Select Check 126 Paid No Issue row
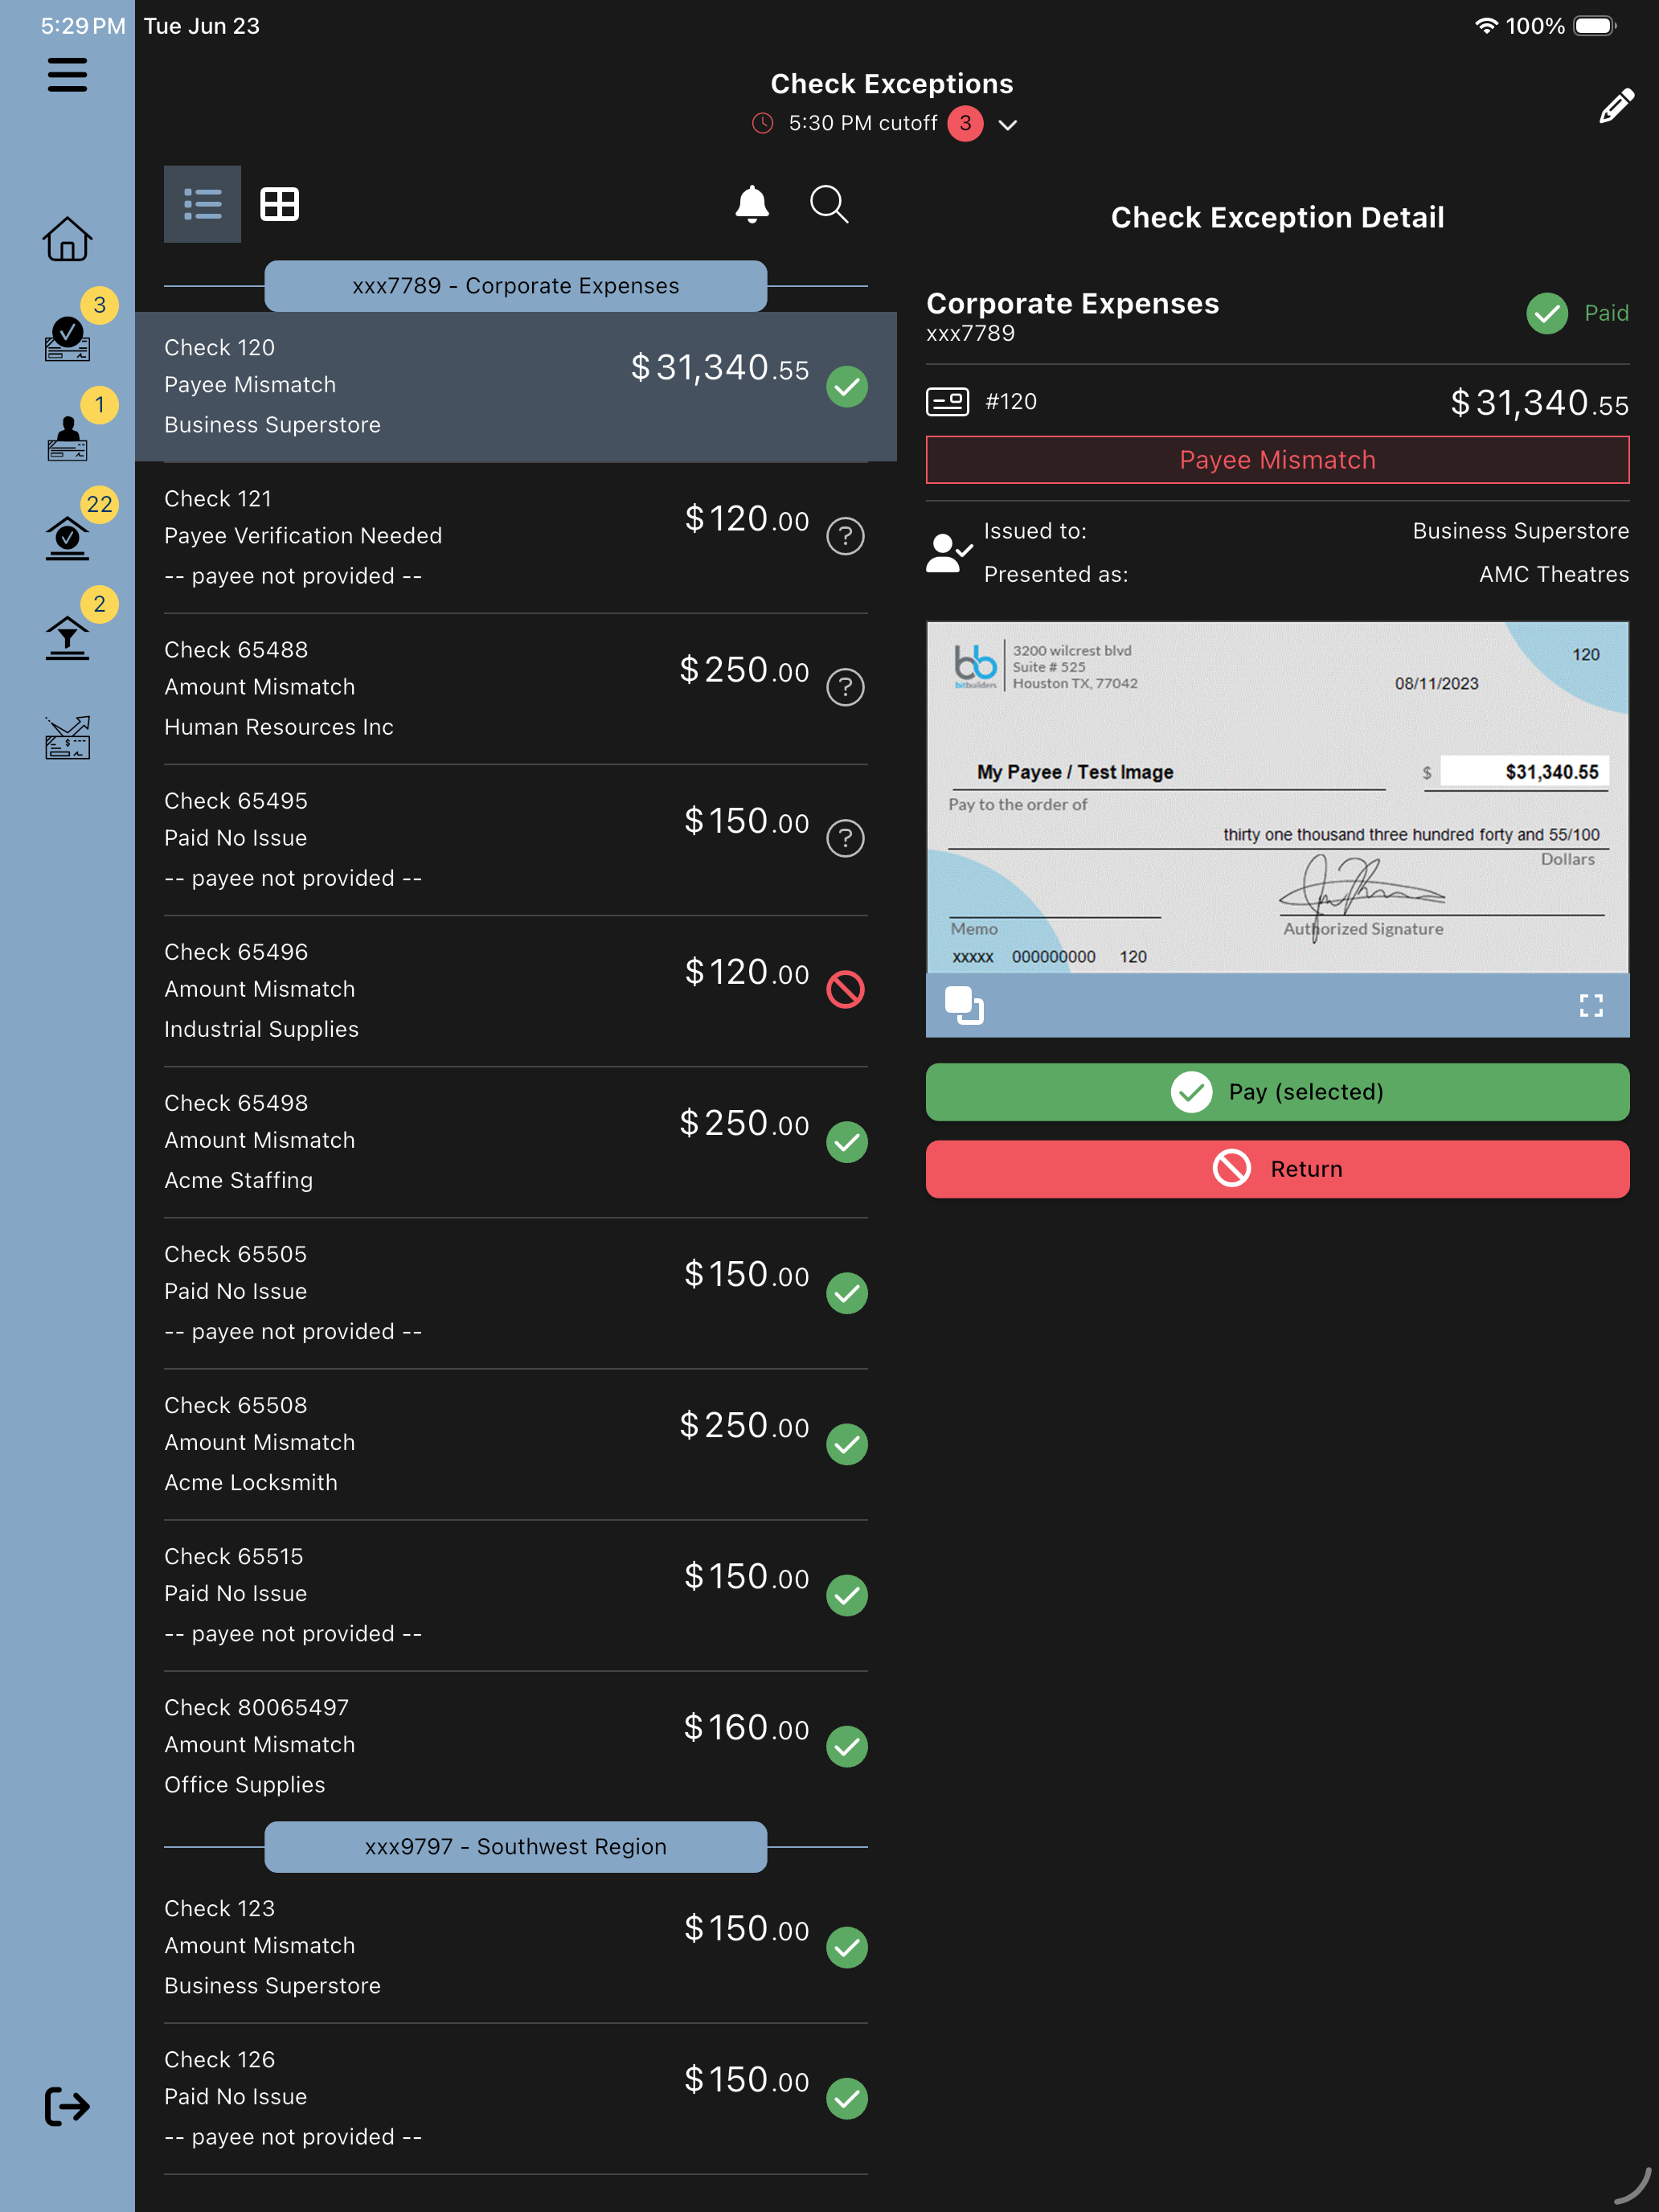 [x=516, y=2098]
